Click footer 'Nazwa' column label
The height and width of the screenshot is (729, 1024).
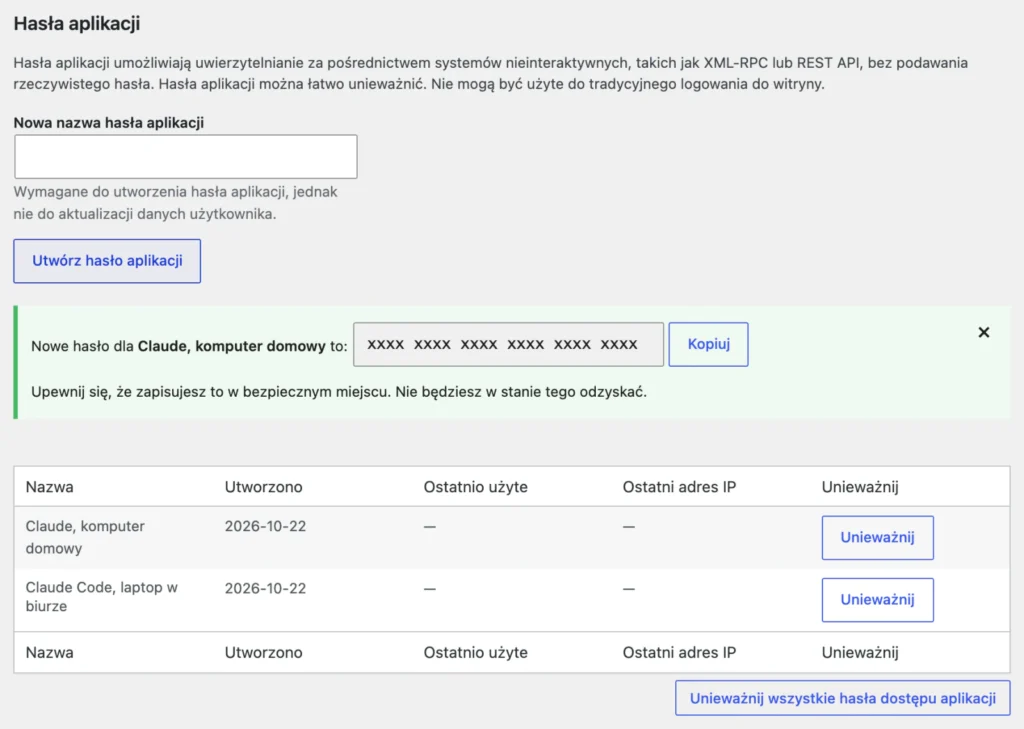coord(50,652)
